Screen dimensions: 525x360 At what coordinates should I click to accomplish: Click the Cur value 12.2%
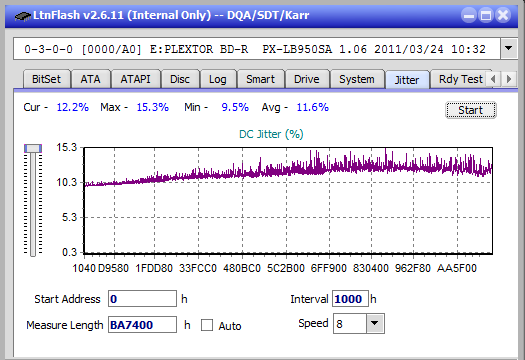tap(73, 107)
